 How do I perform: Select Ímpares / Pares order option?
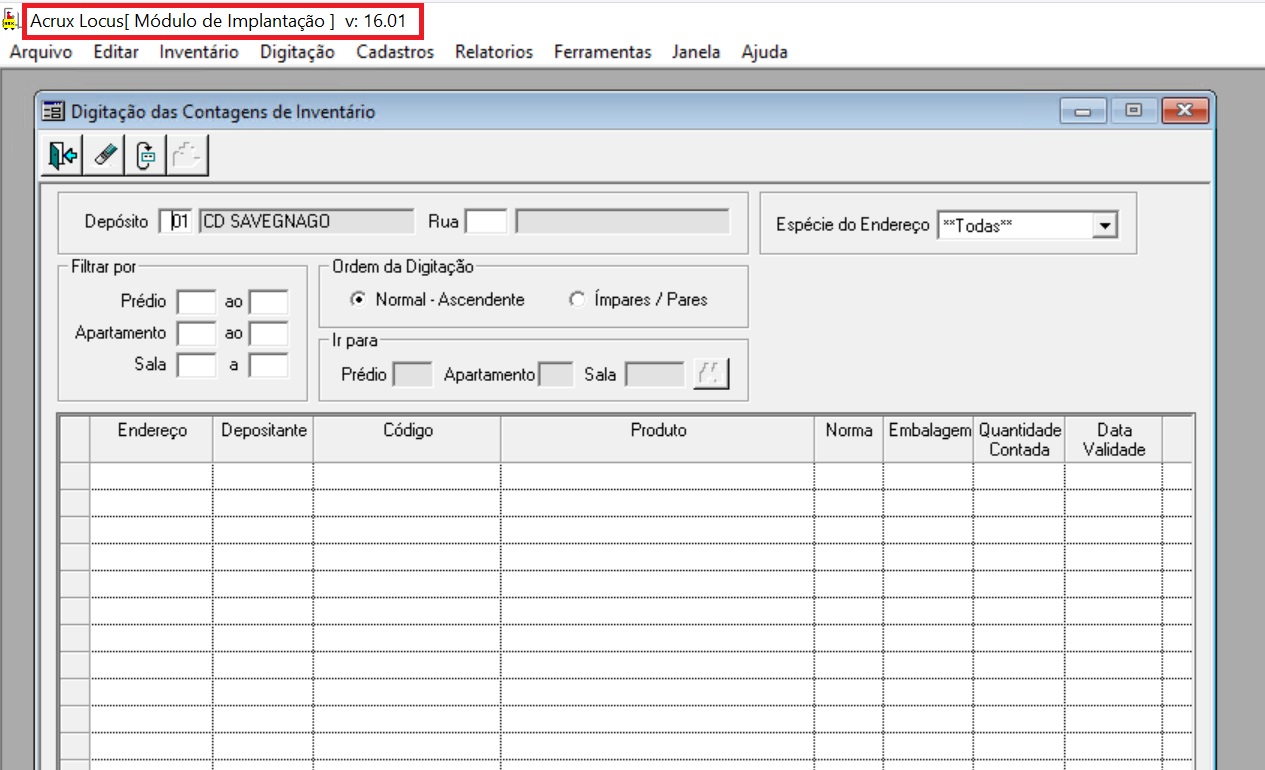coord(638,299)
